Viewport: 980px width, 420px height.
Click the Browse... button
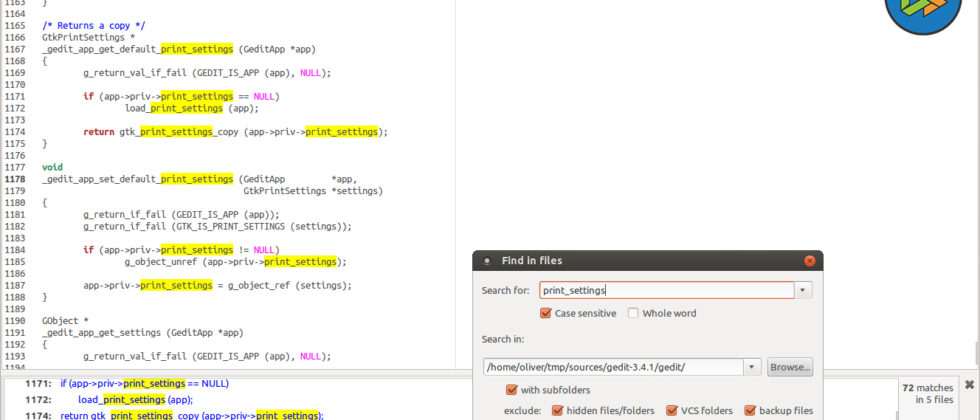[x=789, y=367]
